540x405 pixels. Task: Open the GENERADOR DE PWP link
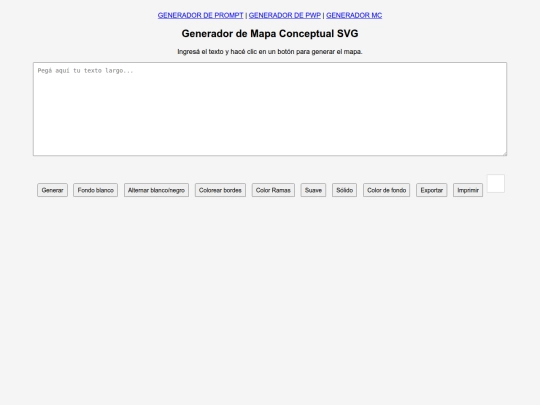point(285,15)
